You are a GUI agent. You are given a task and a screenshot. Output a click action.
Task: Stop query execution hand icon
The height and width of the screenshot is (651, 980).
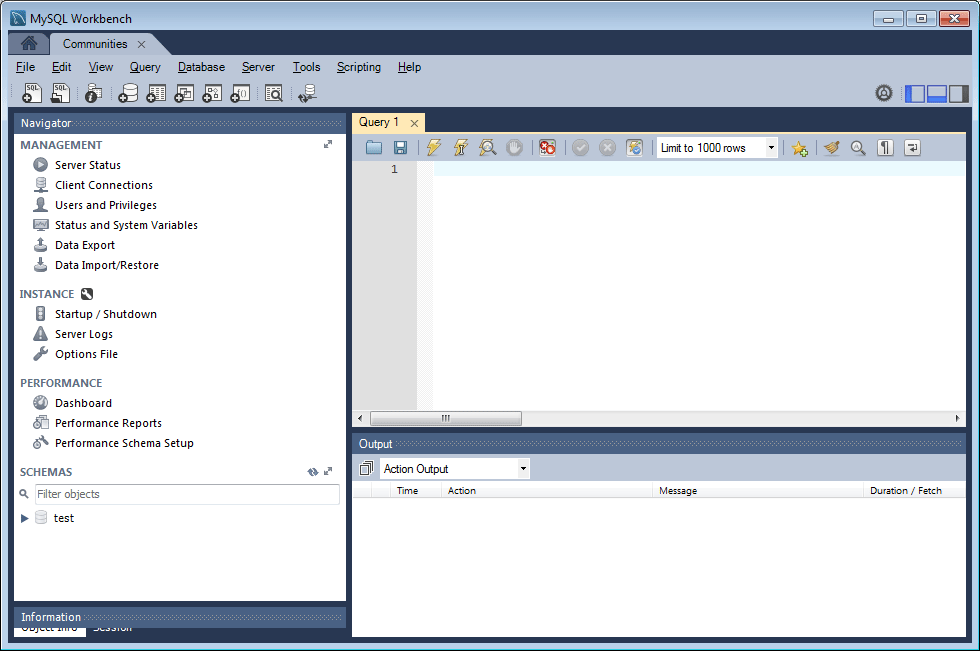coord(514,147)
